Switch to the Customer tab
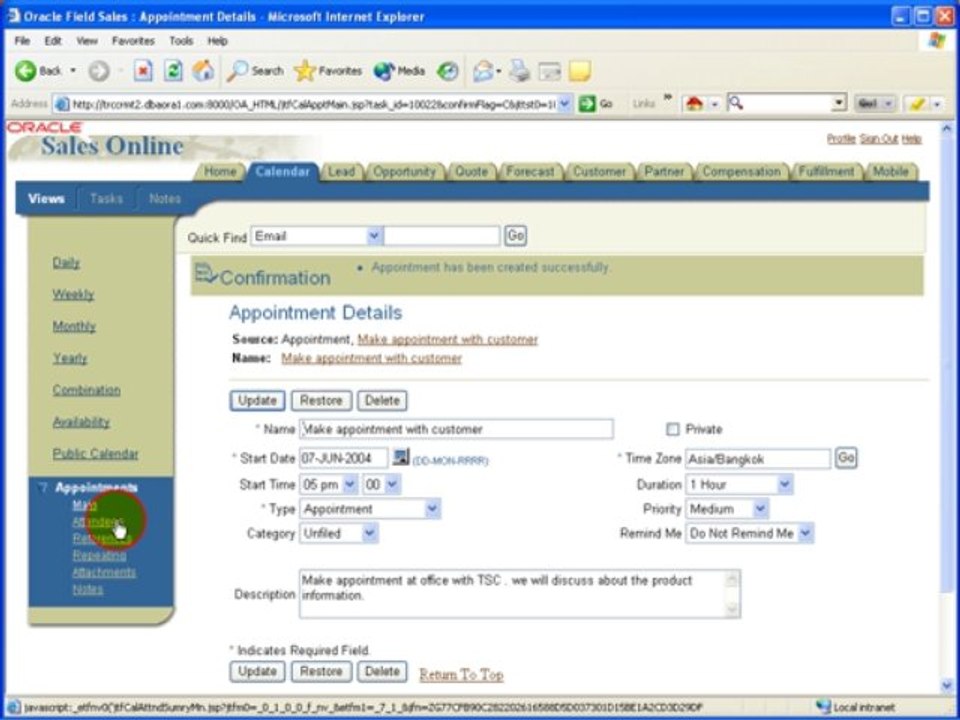 coord(599,172)
